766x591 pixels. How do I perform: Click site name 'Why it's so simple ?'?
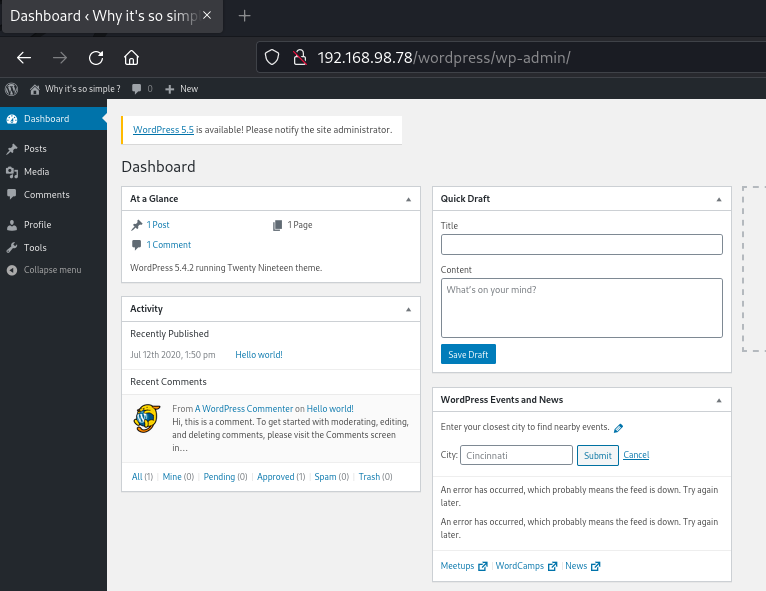click(83, 89)
